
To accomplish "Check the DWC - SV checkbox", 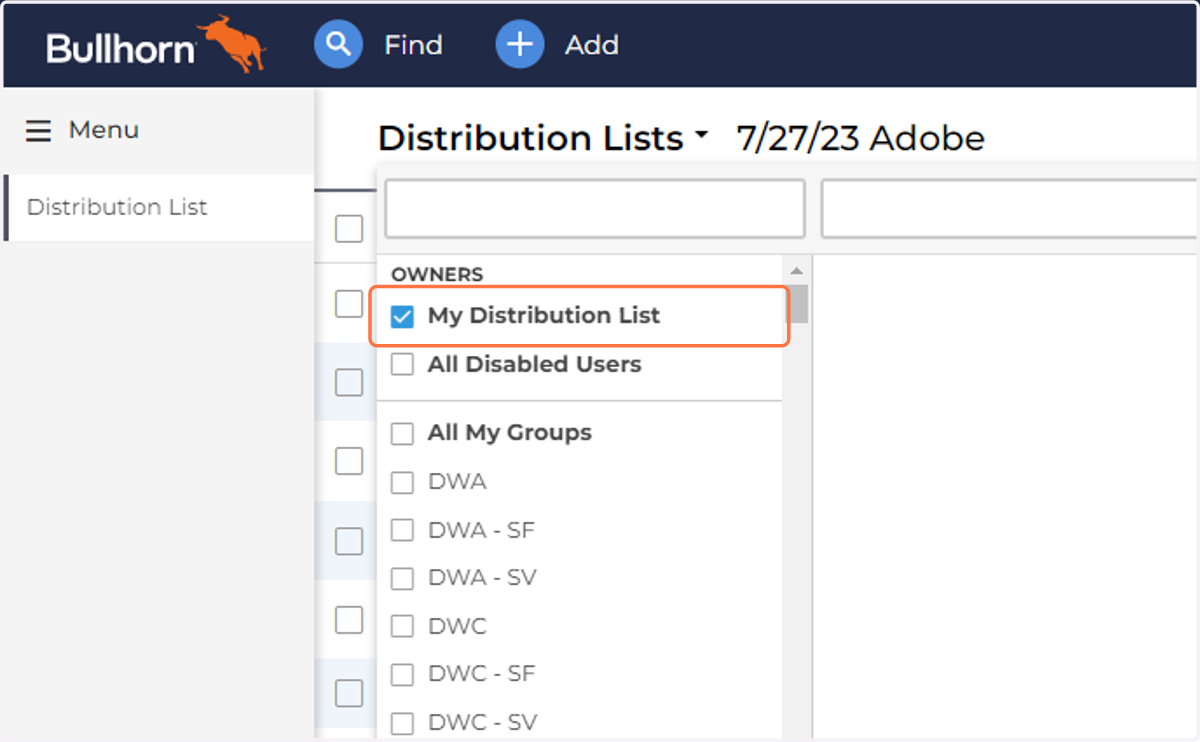I will pos(402,723).
